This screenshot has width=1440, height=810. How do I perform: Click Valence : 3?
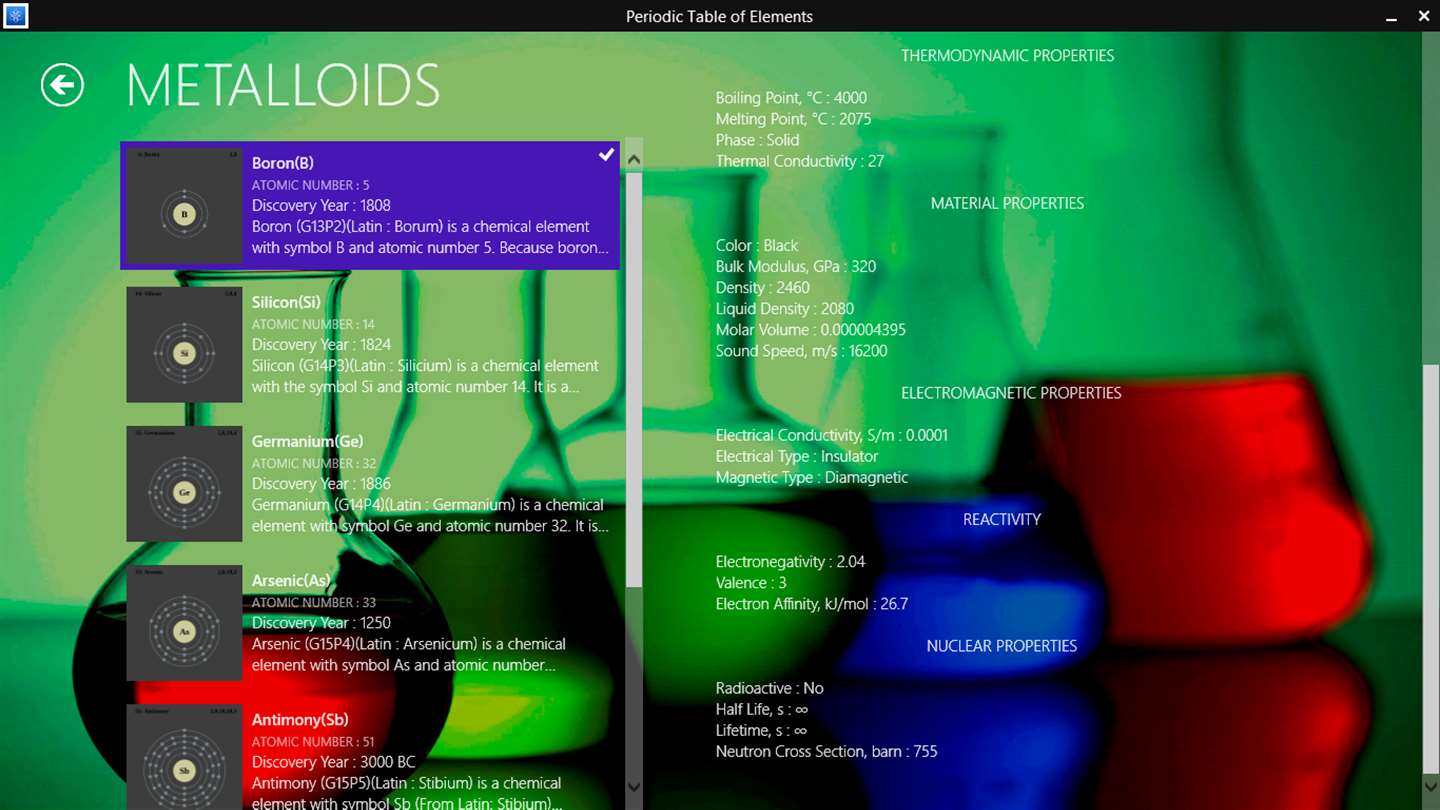[x=751, y=582]
